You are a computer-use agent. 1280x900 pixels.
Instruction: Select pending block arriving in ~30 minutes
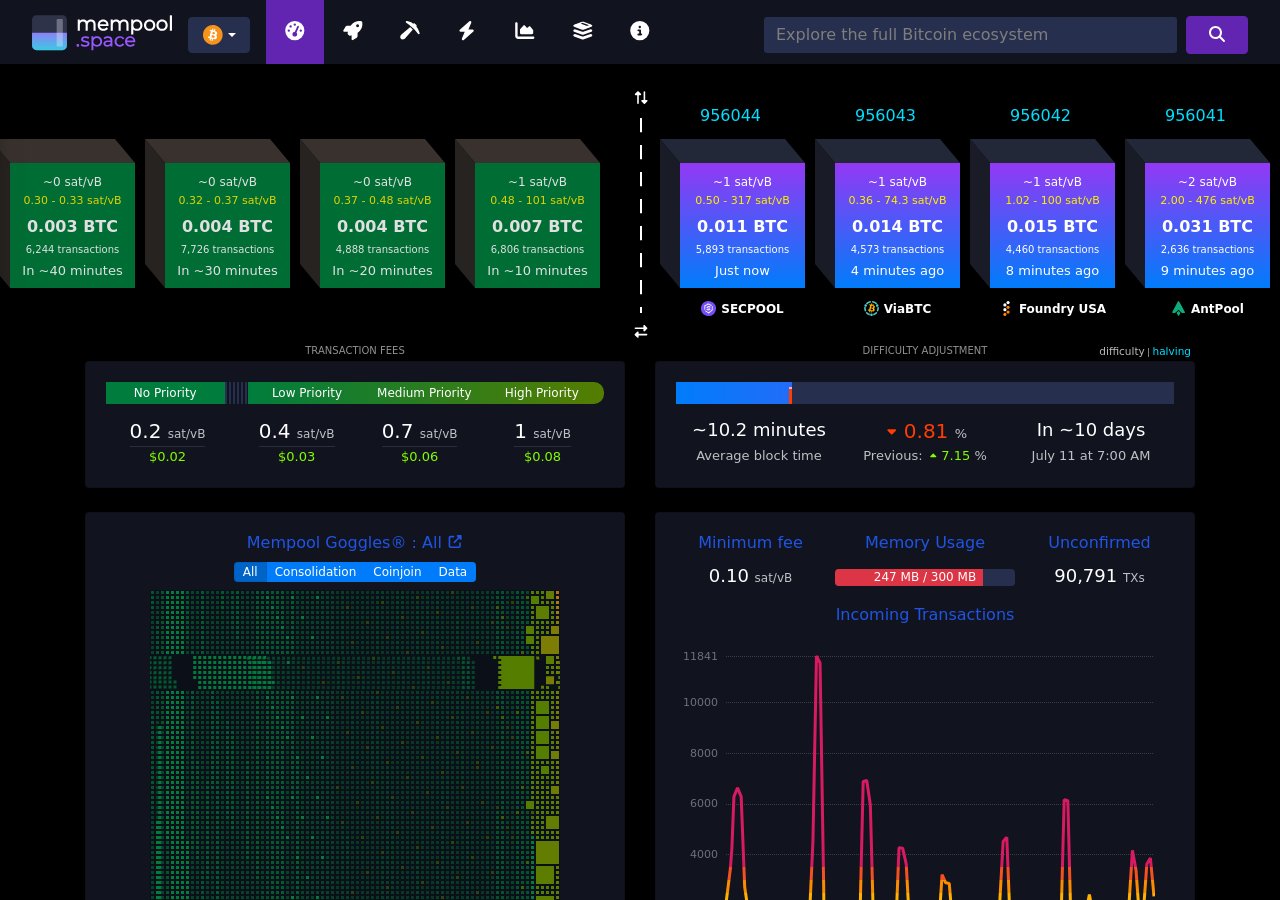tap(227, 225)
